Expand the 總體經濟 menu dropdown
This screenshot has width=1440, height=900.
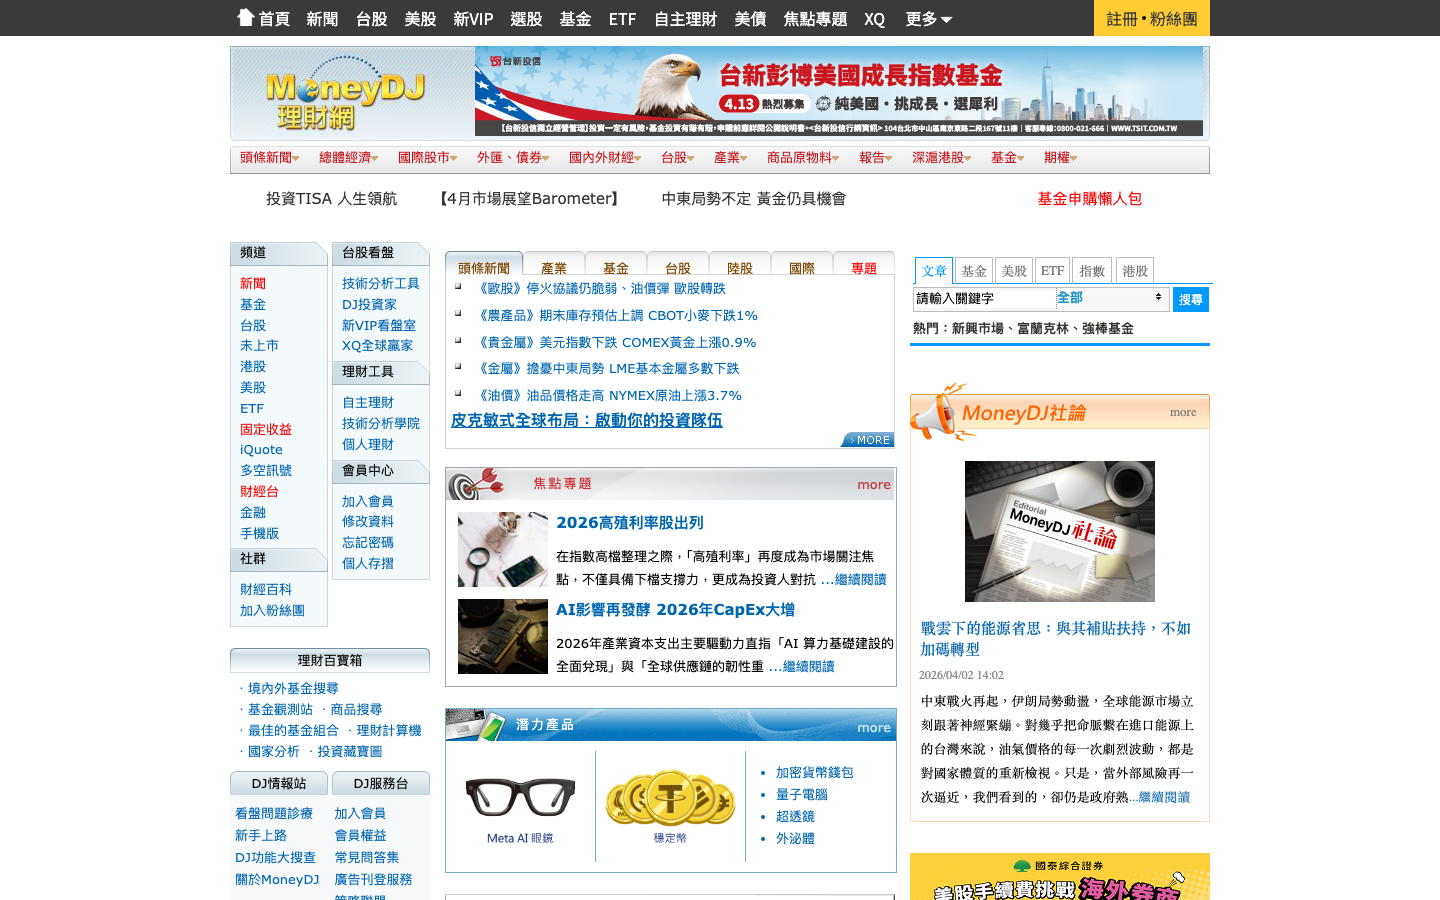[349, 158]
